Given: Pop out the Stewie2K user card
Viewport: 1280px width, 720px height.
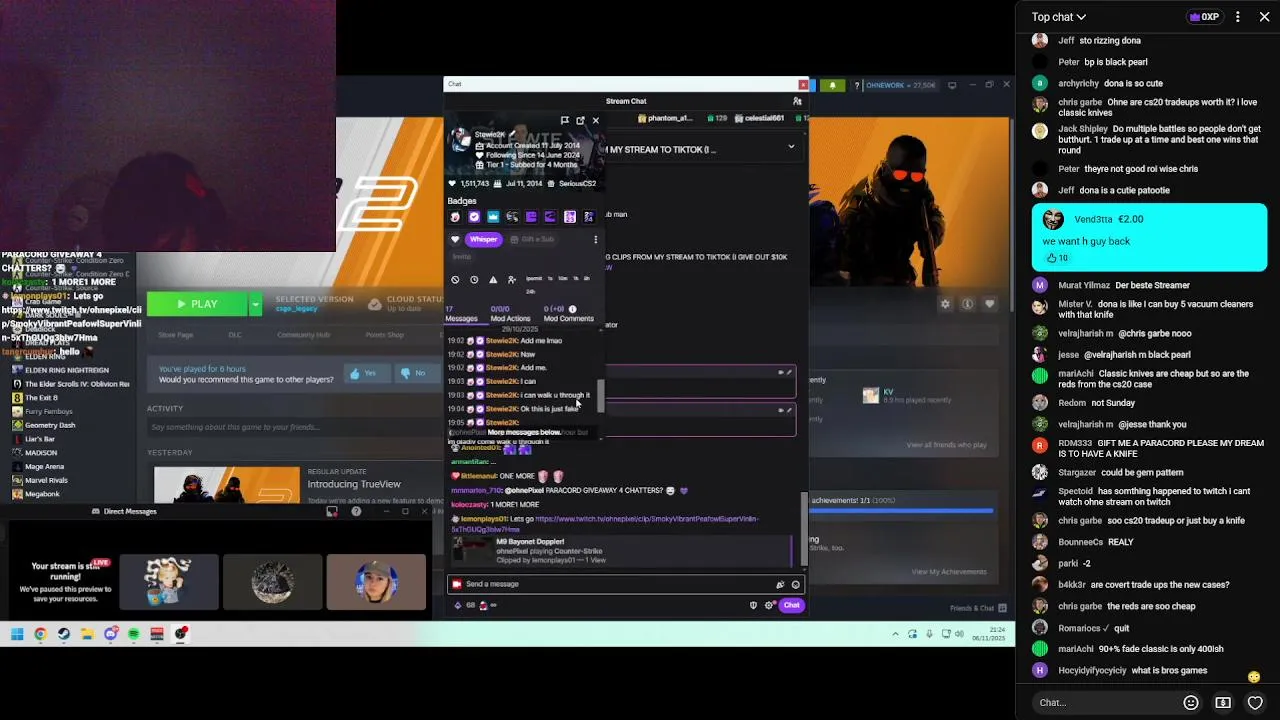Looking at the screenshot, I should click(x=580, y=120).
